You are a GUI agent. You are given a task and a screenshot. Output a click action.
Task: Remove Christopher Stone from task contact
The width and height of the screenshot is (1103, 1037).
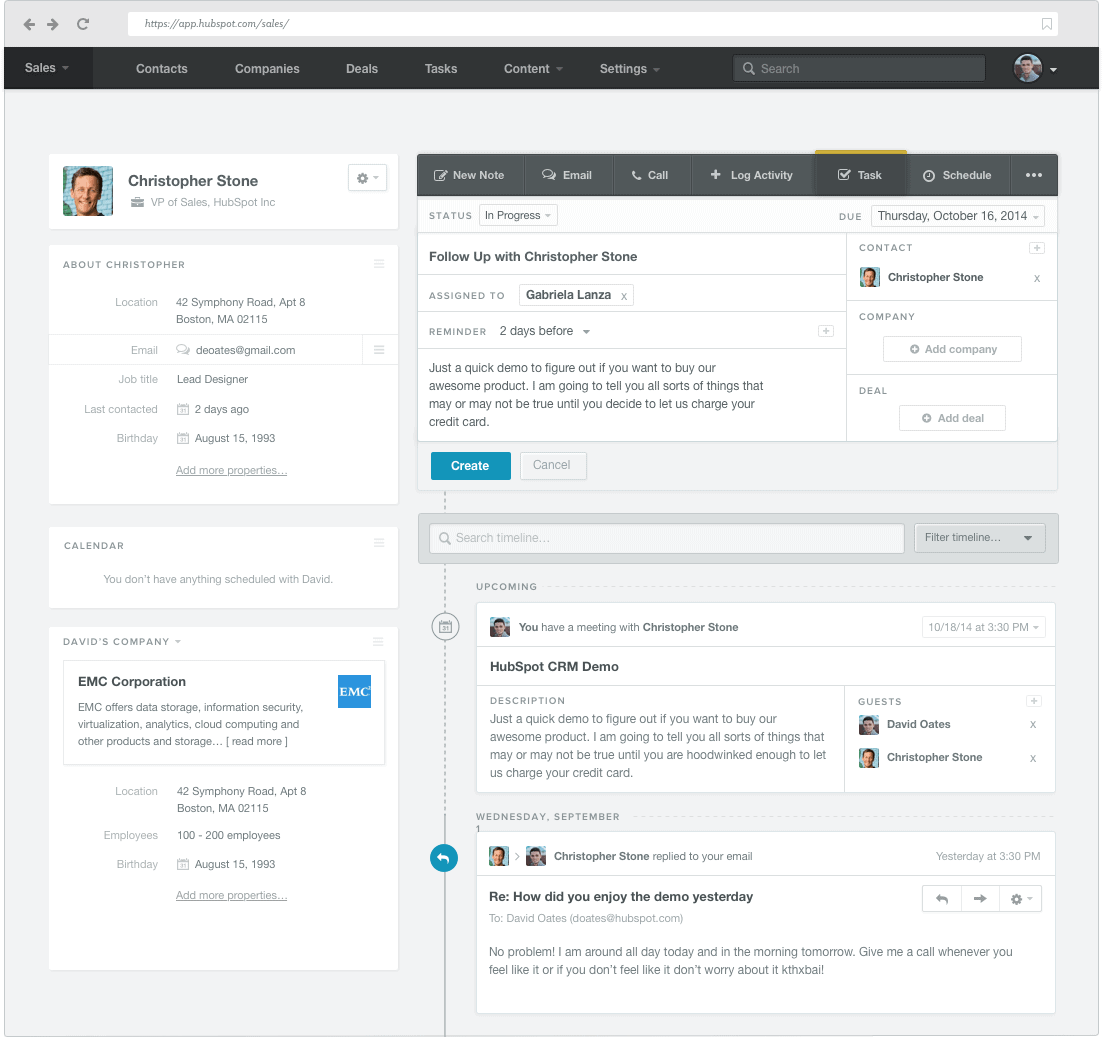point(1037,279)
